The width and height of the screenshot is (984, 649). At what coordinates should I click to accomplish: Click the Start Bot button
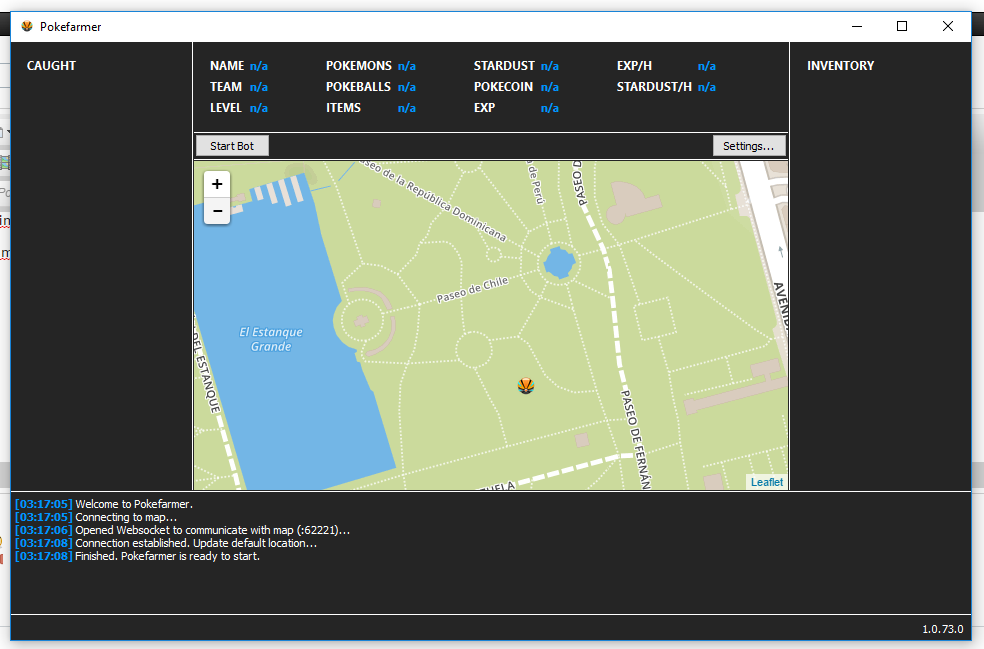click(x=232, y=146)
